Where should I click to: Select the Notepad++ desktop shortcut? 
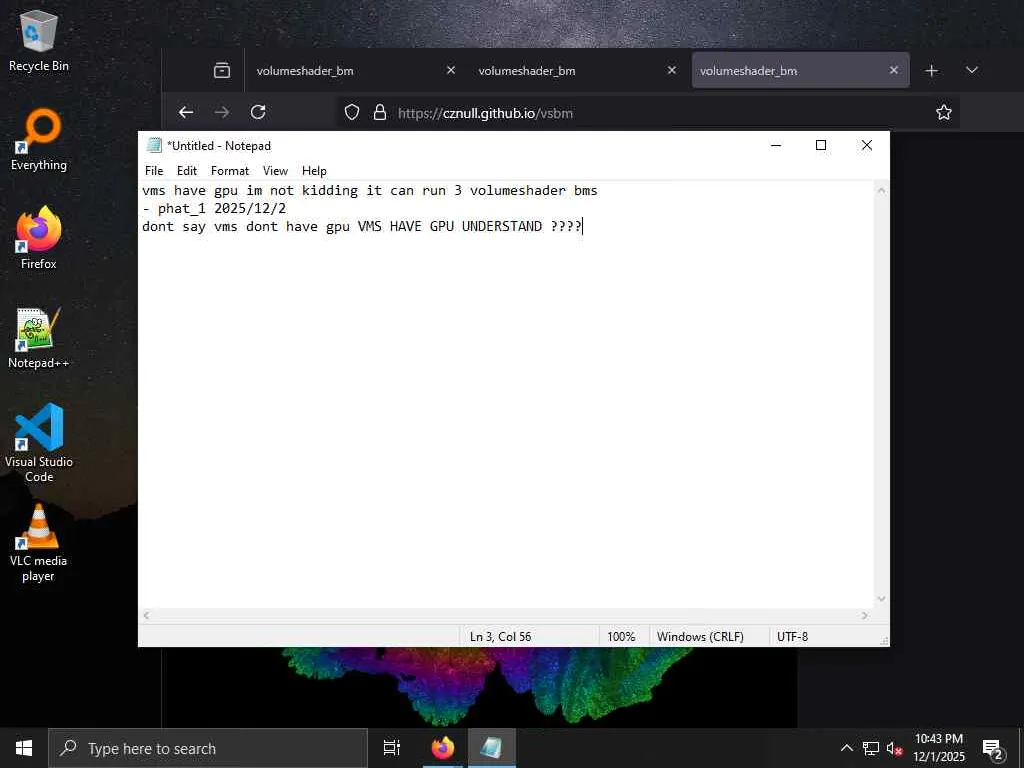[x=39, y=338]
